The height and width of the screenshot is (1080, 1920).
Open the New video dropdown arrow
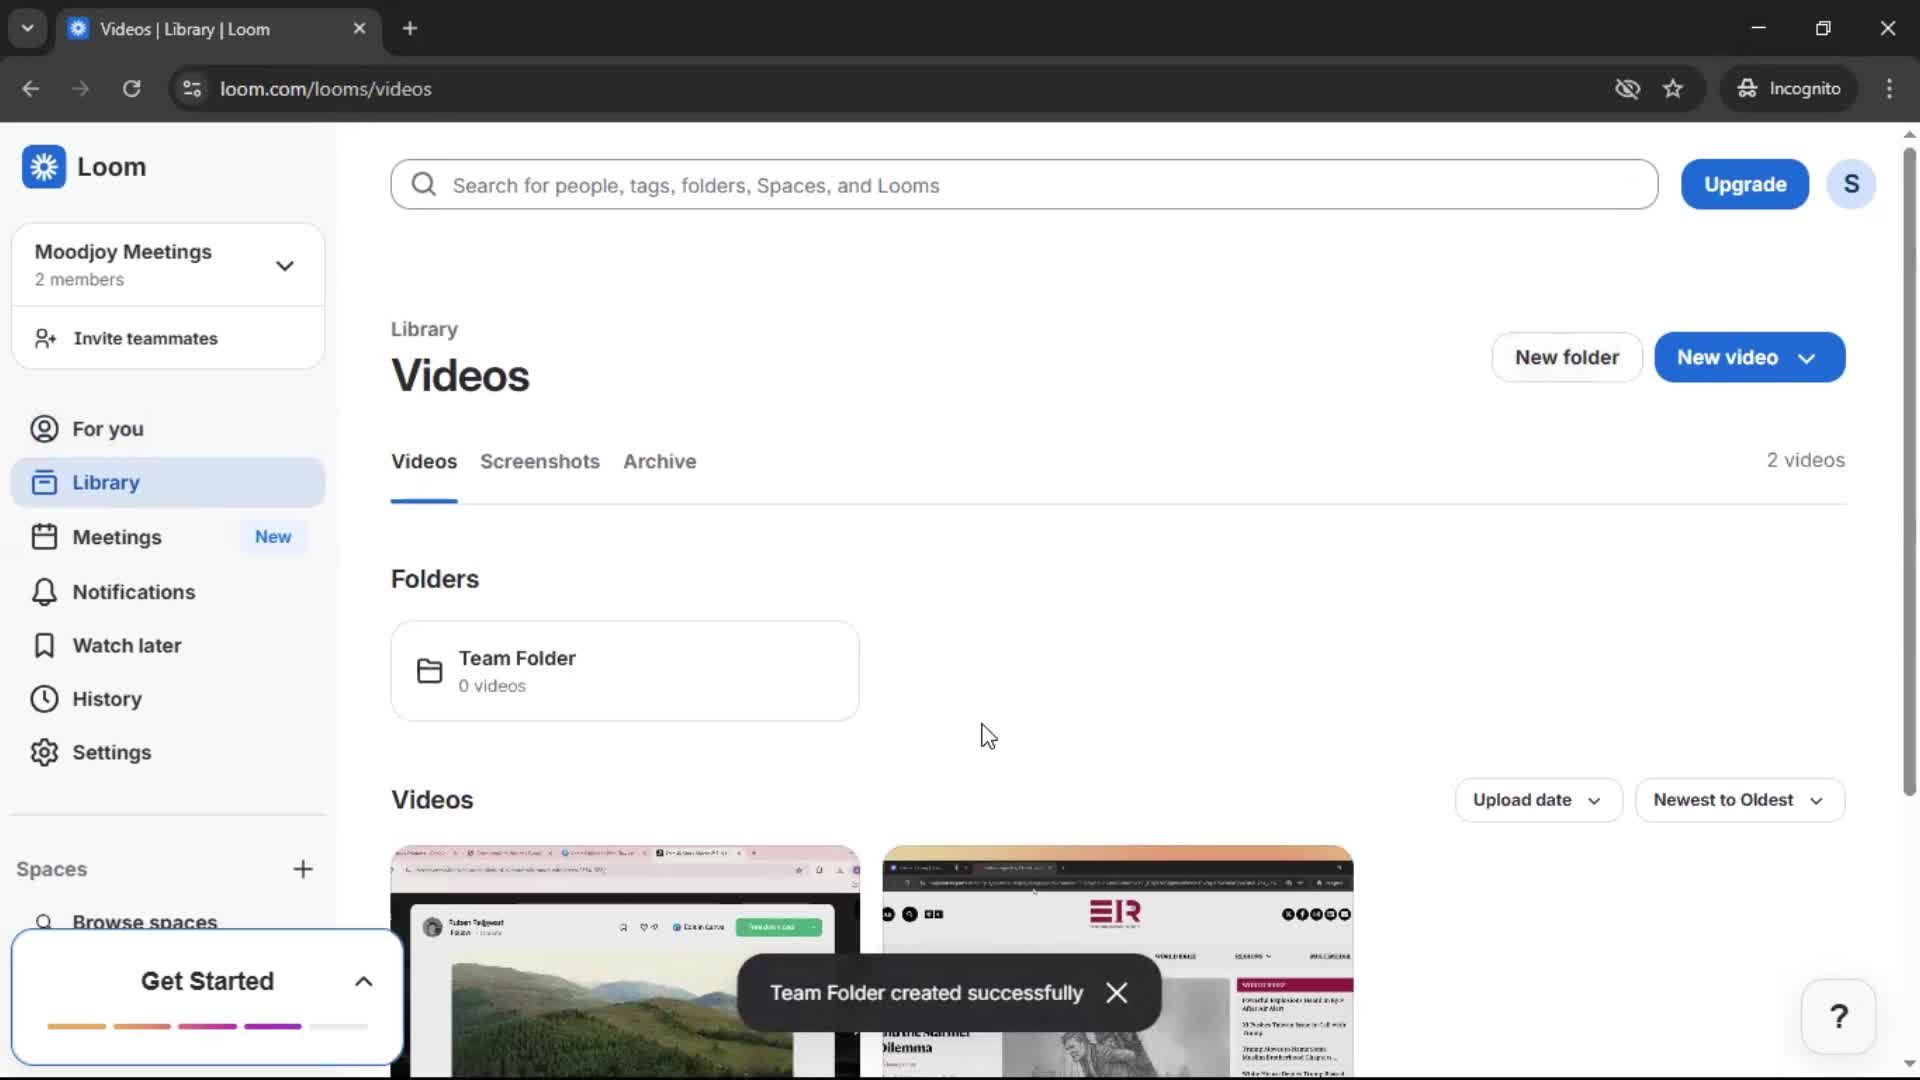coord(1806,357)
